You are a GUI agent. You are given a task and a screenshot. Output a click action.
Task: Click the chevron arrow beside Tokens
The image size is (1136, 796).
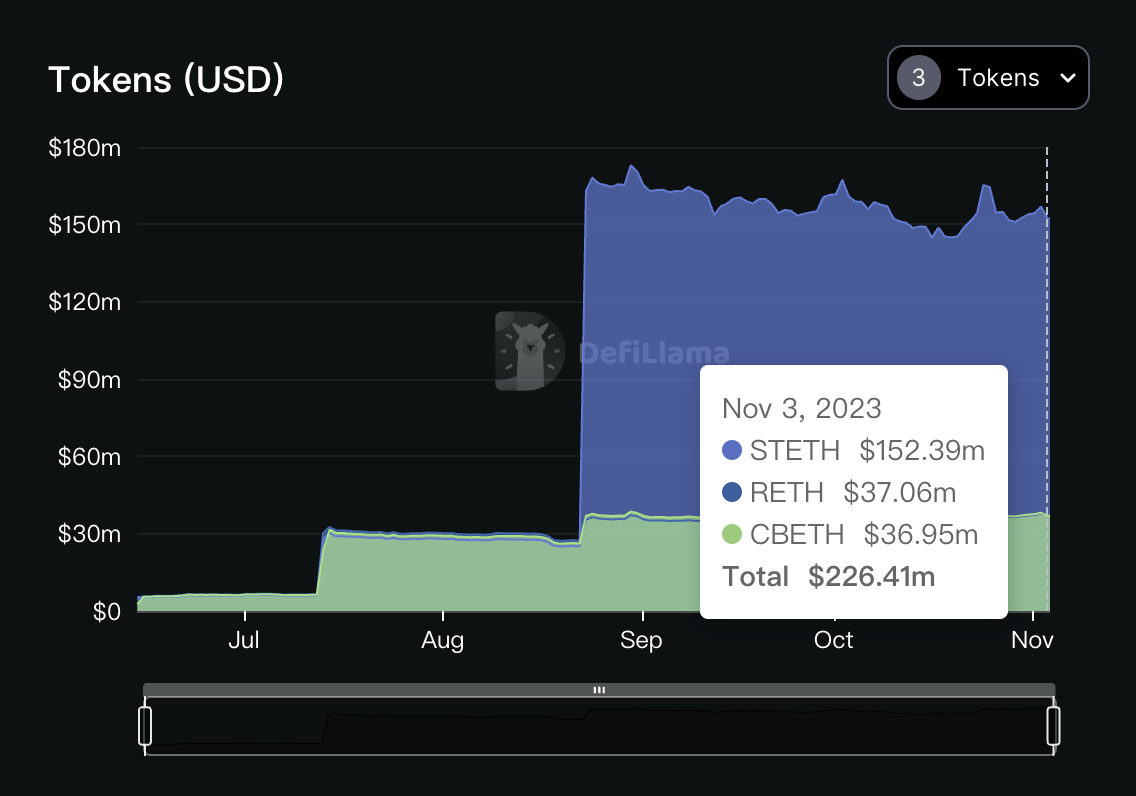coord(1067,78)
